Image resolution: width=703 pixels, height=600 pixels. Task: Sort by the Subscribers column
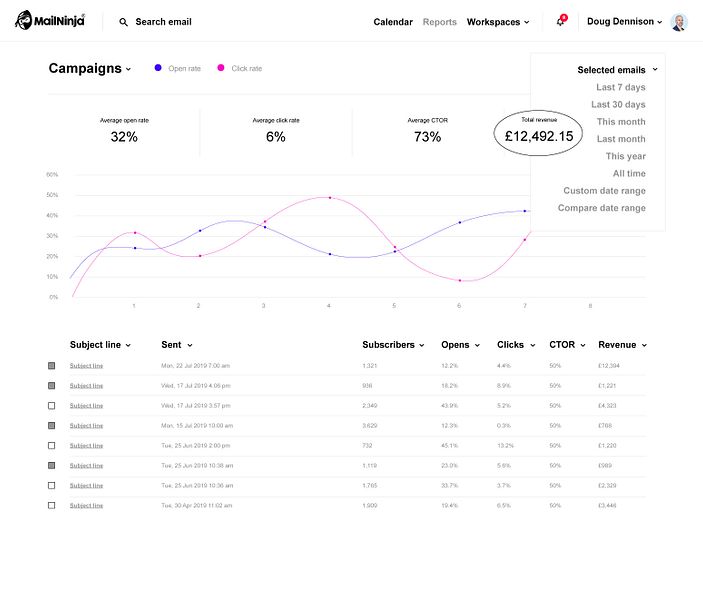[x=393, y=345]
